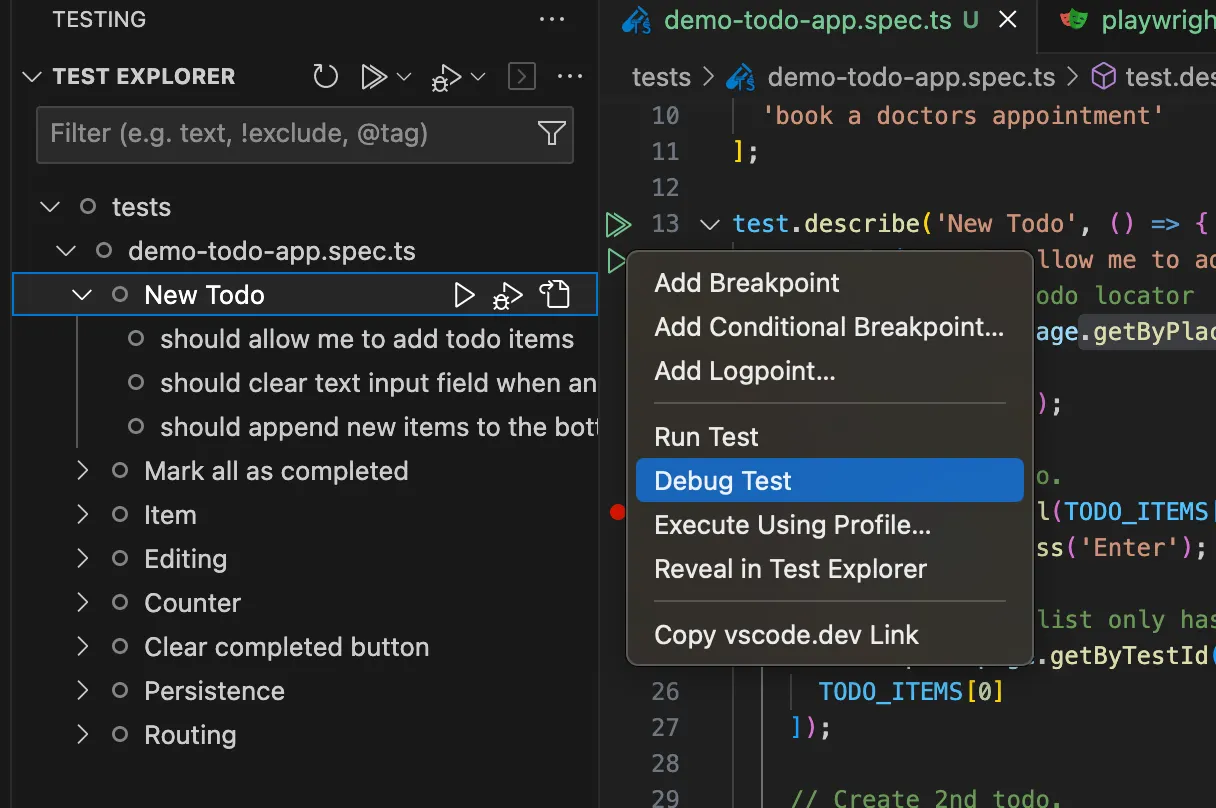1216x808 pixels.
Task: Fold test.describe block at line 13
Action: tap(710, 224)
